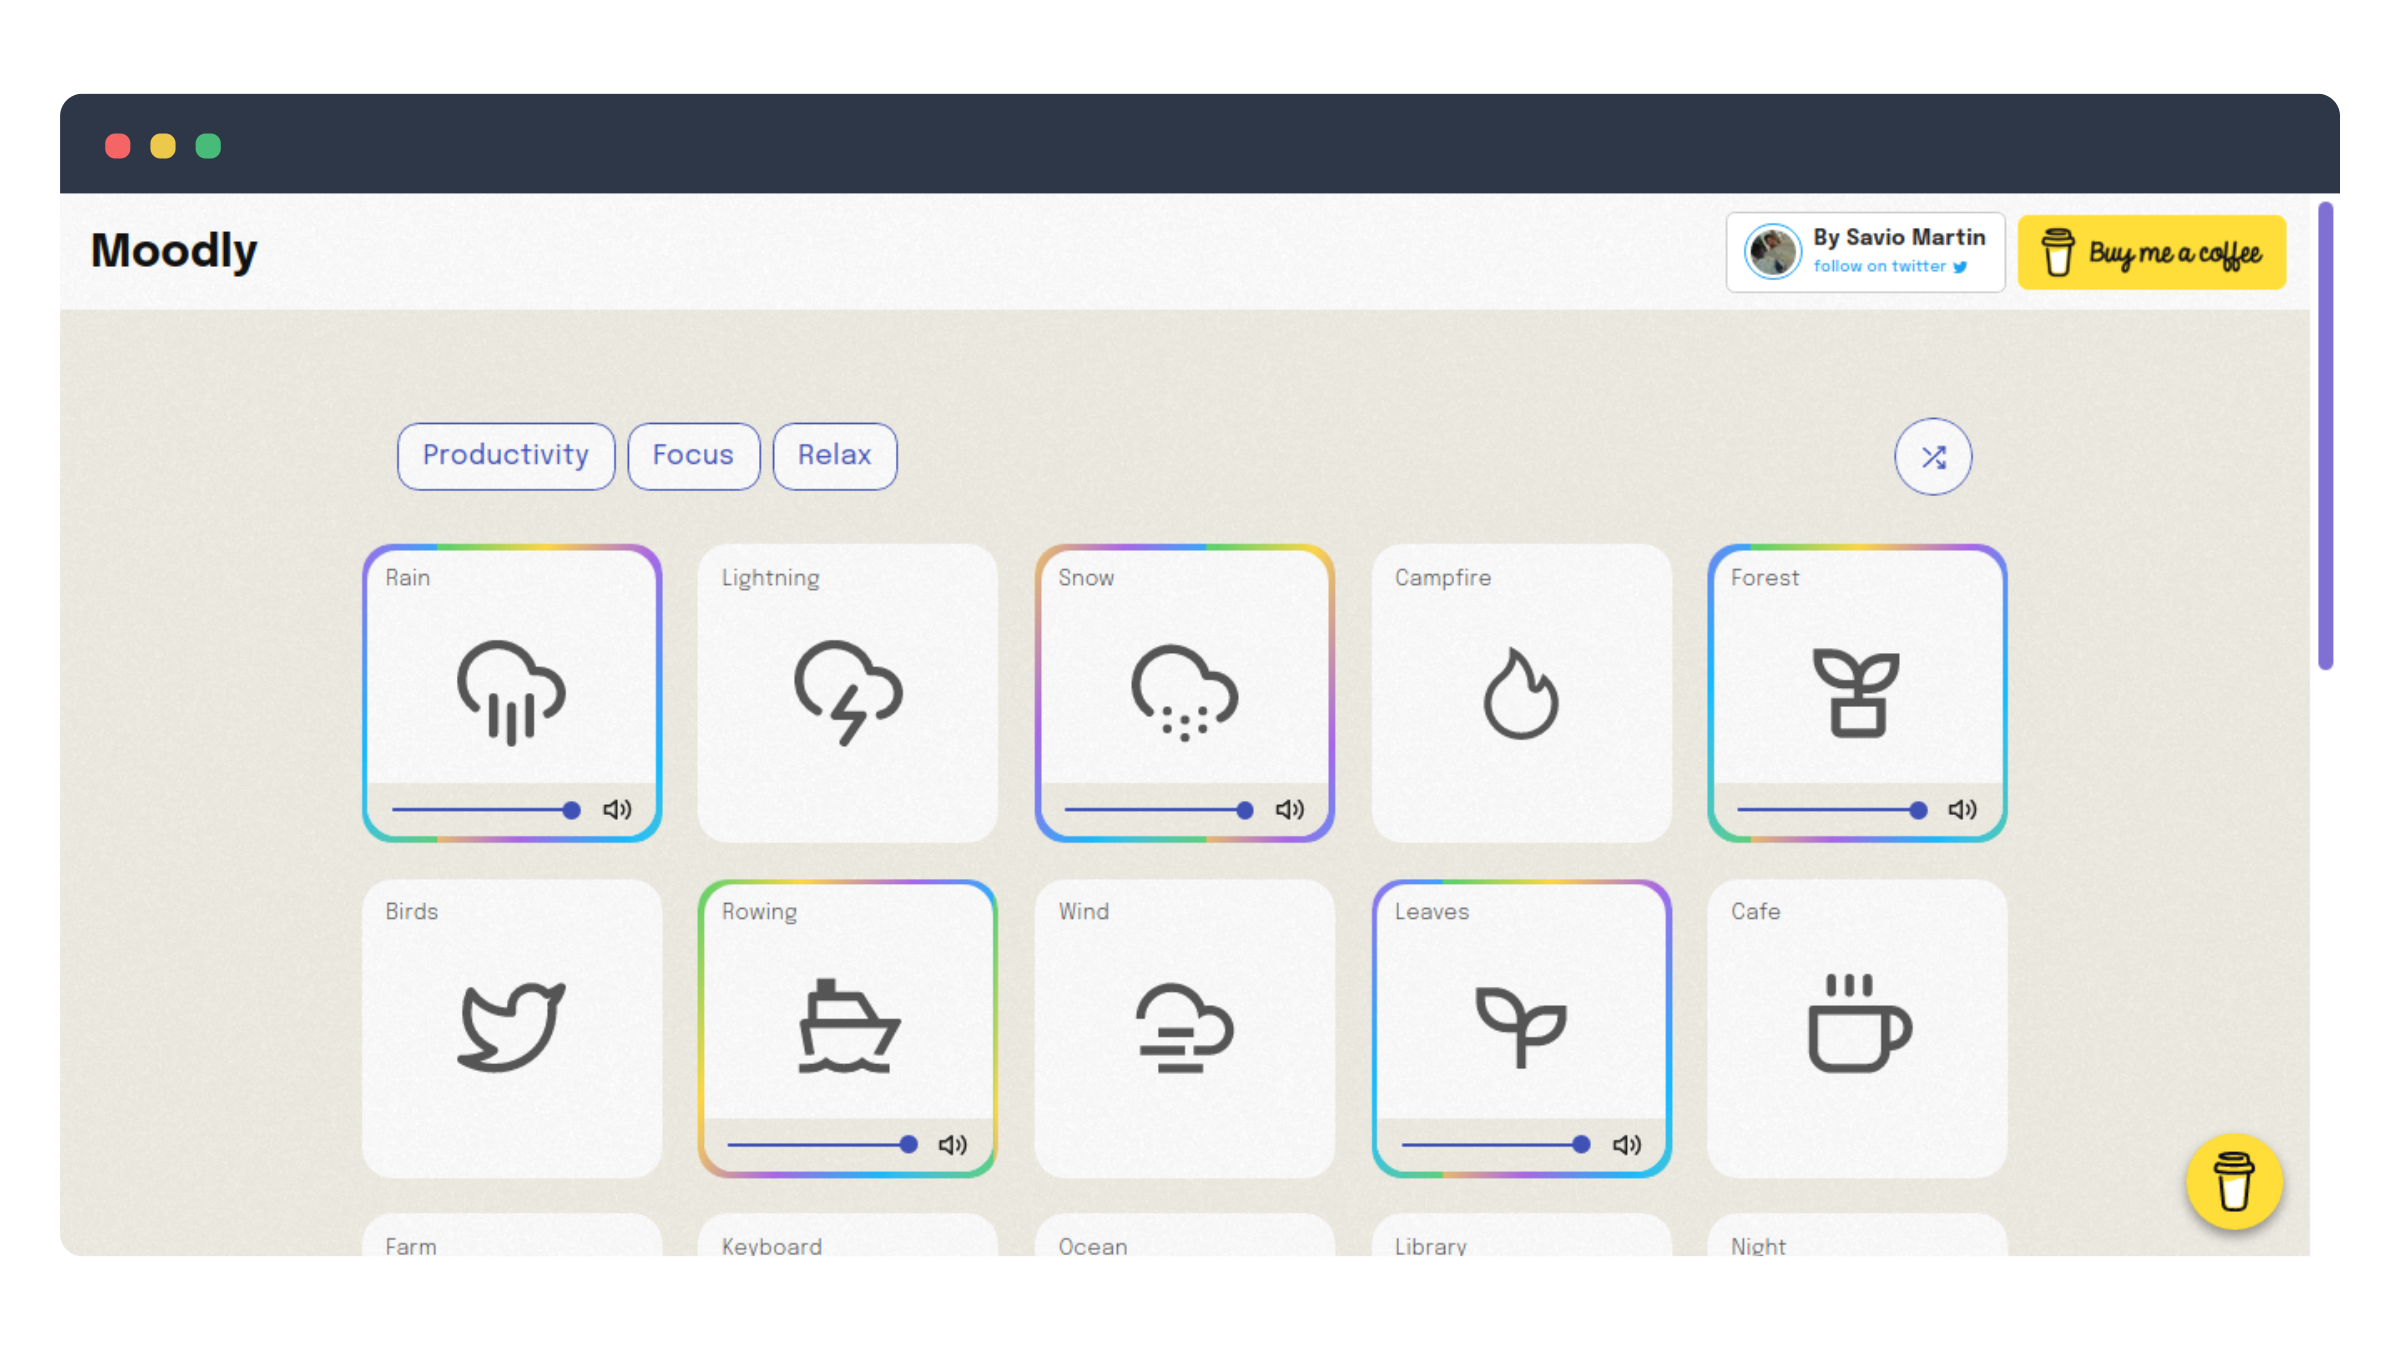Turn on the Campfire sound
This screenshot has height=1350, width=2400.
(1520, 692)
